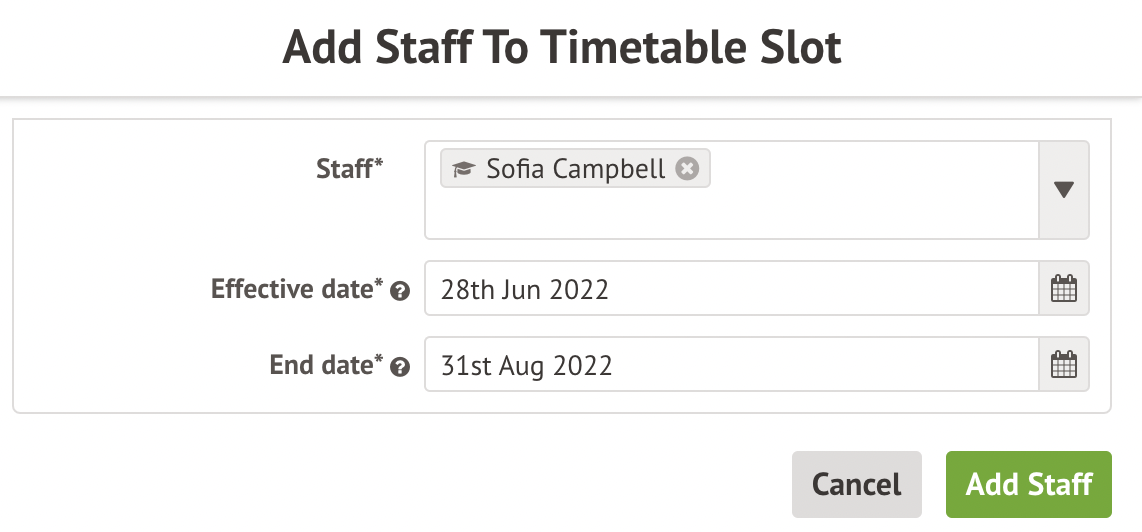Screen dimensions: 1142x532
Task: Open the End date calendar picker
Action: pyautogui.click(x=1064, y=365)
